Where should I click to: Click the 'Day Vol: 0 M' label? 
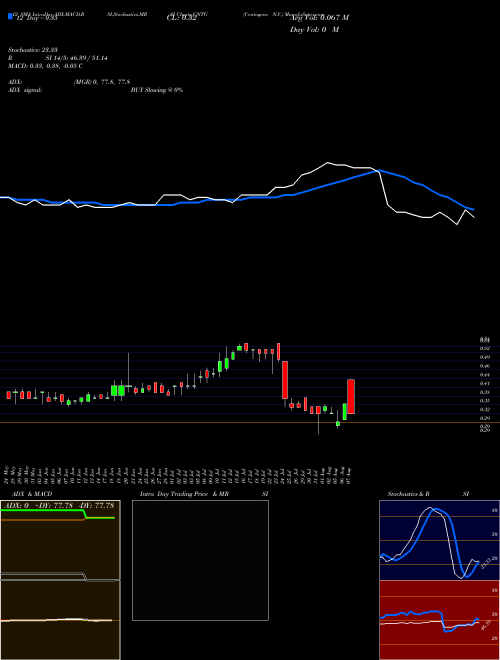click(314, 30)
